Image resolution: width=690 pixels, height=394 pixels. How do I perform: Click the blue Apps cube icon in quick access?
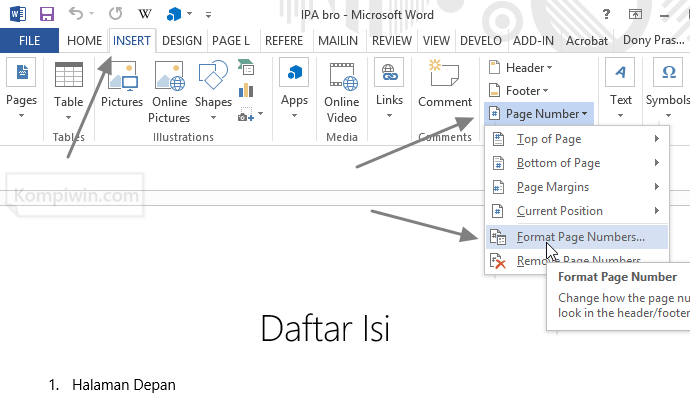(174, 15)
